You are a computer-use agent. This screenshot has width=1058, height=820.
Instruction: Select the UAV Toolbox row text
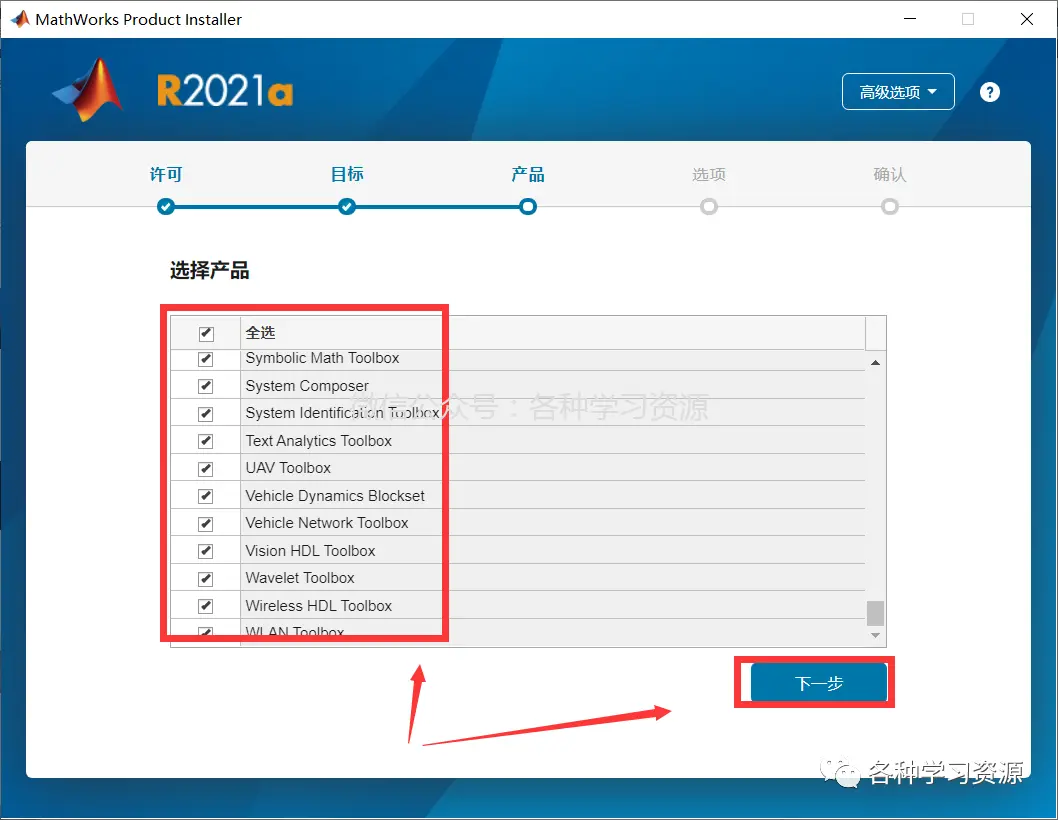(288, 468)
